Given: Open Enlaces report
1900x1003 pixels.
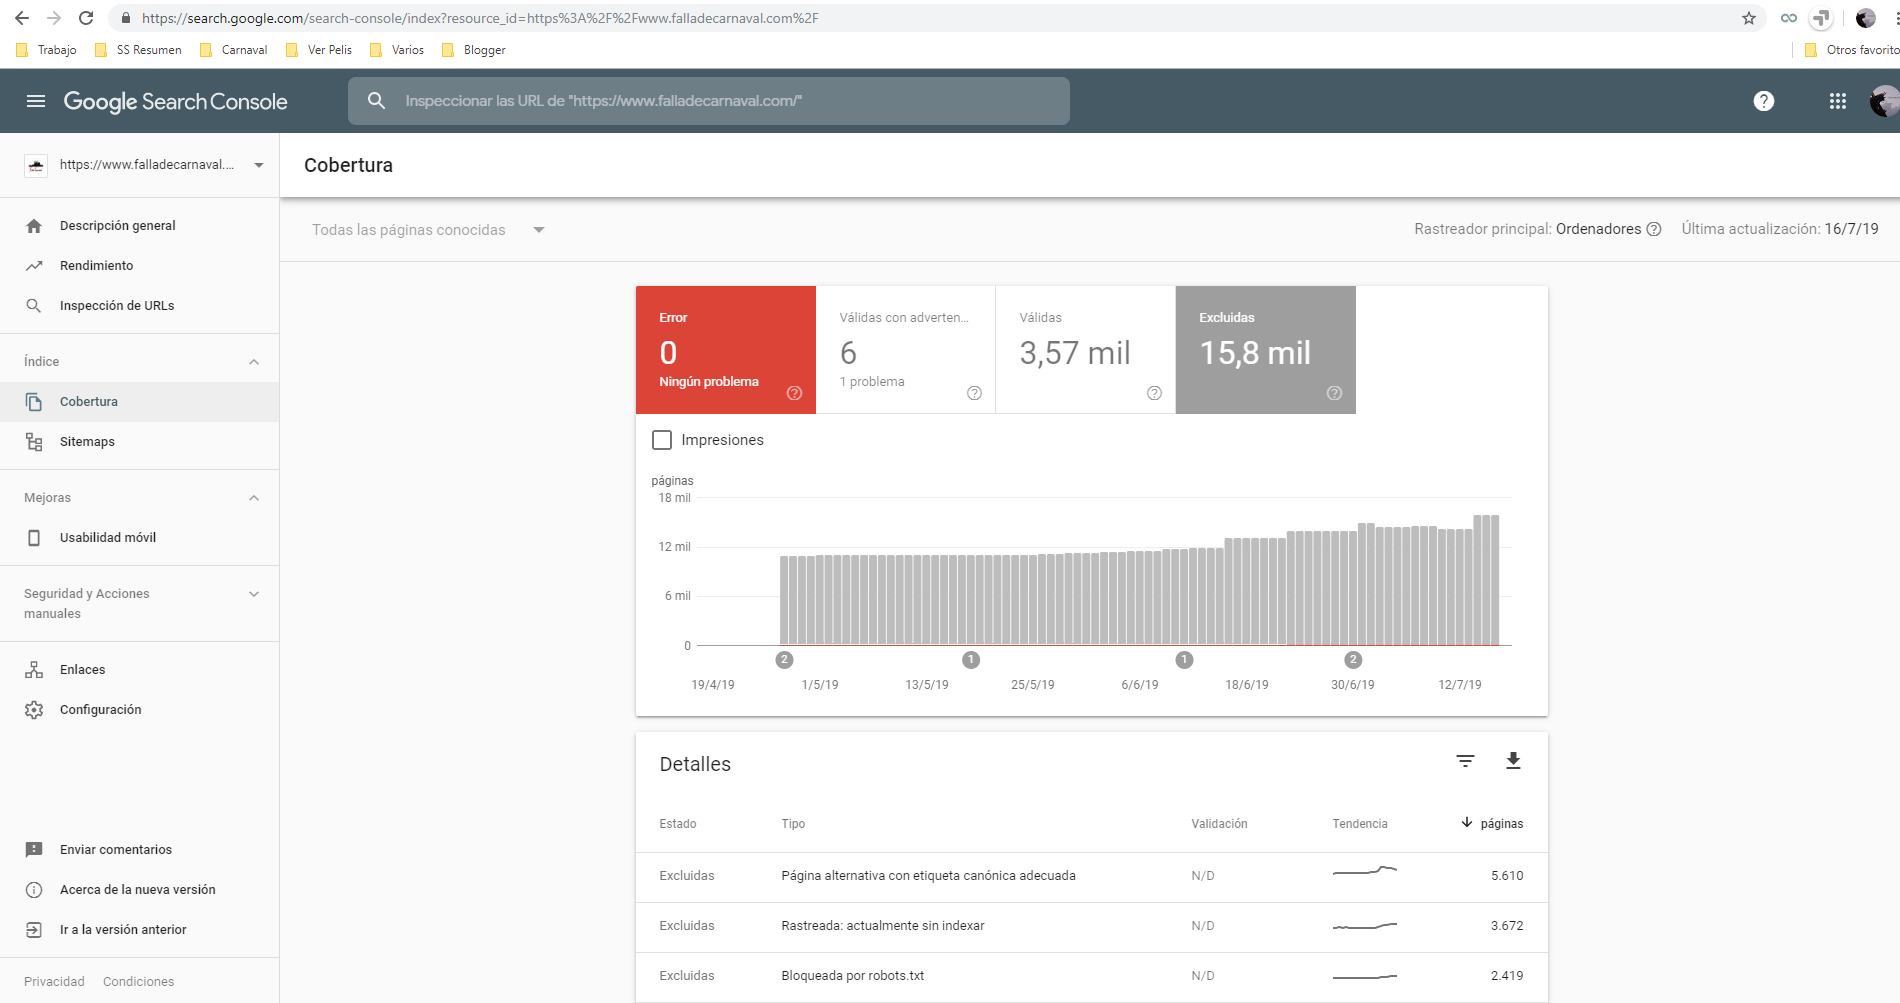Looking at the screenshot, I should click(x=82, y=670).
